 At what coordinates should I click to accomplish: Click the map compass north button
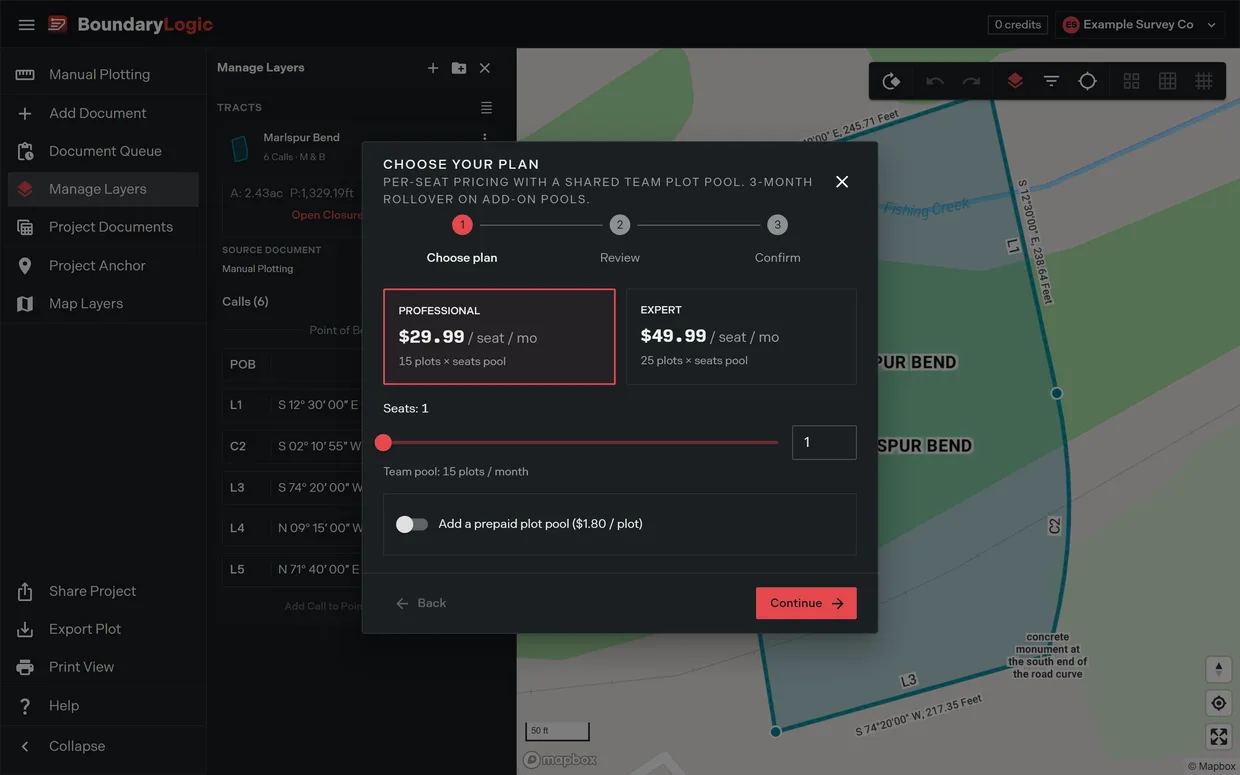1218,669
